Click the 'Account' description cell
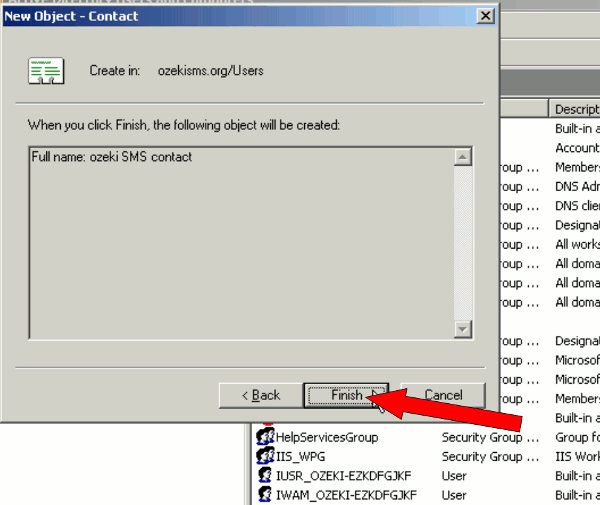Viewport: 600px width, 505px height. (x=577, y=148)
